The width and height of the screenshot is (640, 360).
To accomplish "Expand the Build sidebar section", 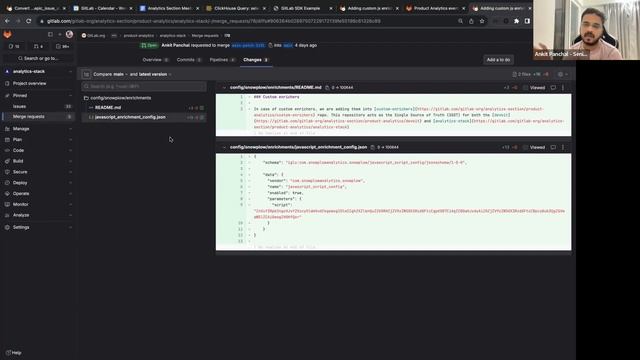I will (38, 161).
